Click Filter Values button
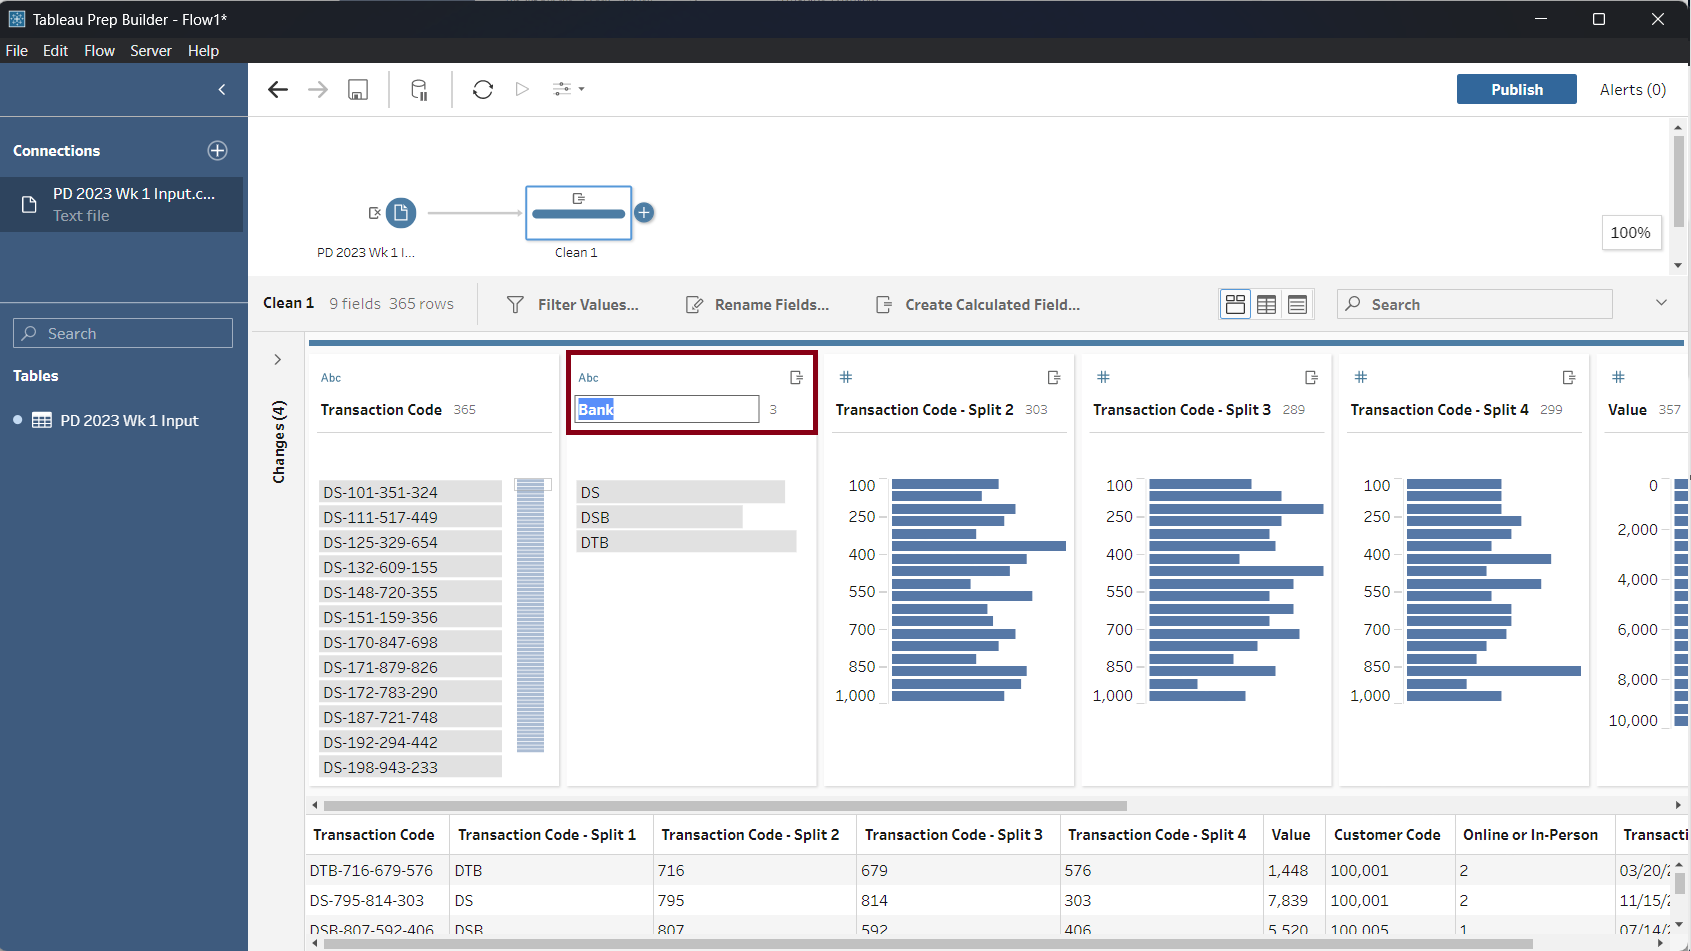The height and width of the screenshot is (951, 1691). click(573, 305)
